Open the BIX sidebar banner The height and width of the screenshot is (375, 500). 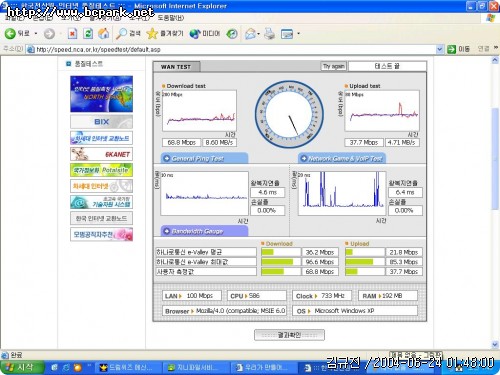[x=101, y=122]
